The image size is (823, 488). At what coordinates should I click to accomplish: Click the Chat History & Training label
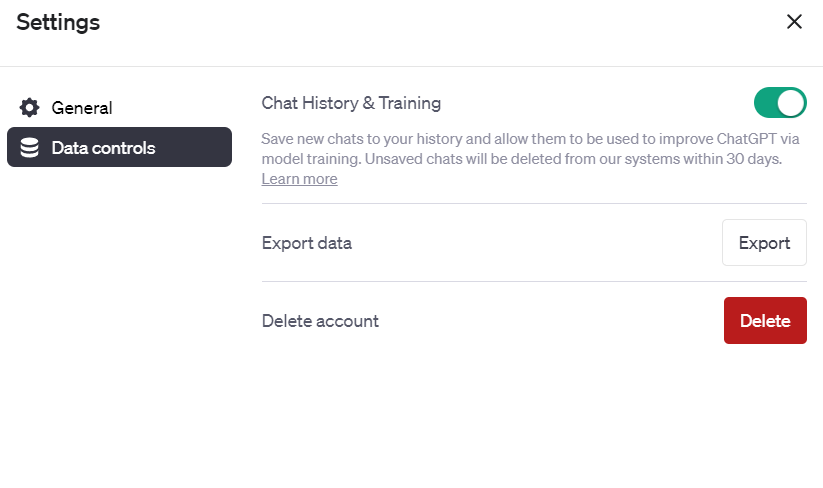[351, 103]
